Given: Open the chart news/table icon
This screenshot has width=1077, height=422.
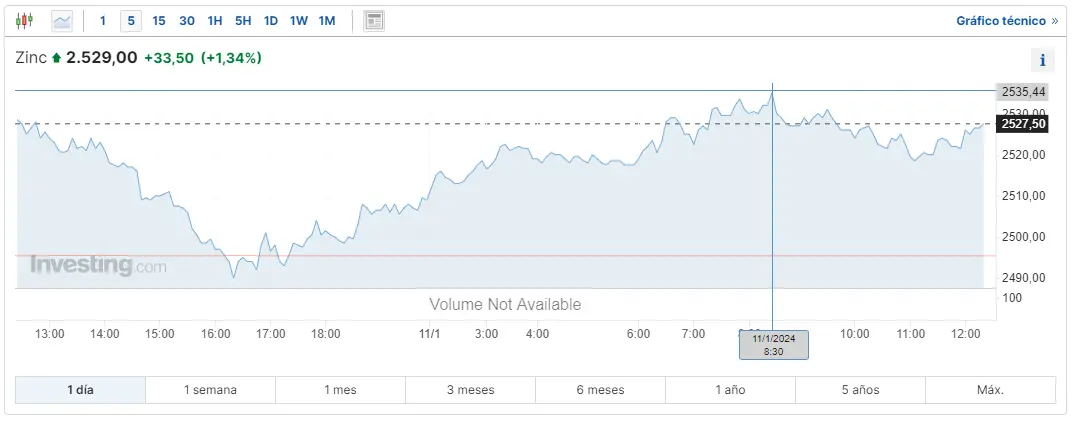Looking at the screenshot, I should click(374, 20).
